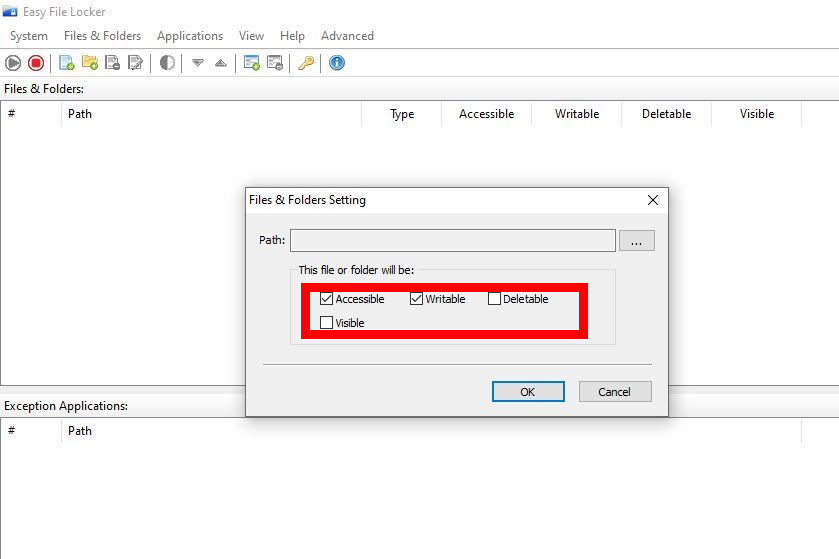Open the View menu
This screenshot has height=559, width=839.
251,36
